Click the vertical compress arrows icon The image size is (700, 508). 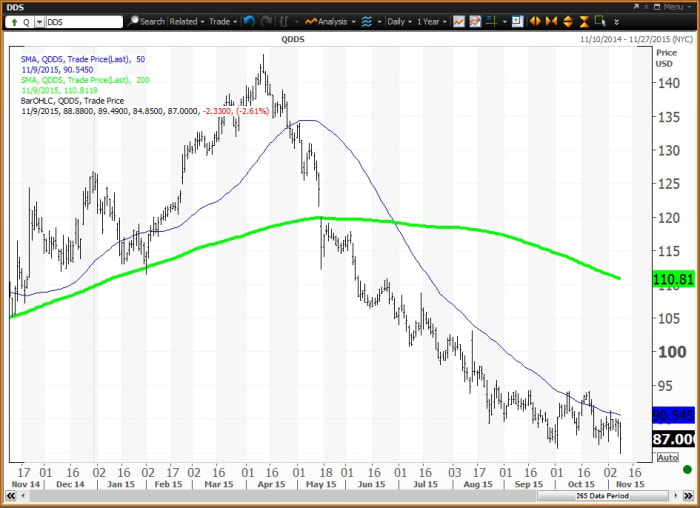[584, 21]
